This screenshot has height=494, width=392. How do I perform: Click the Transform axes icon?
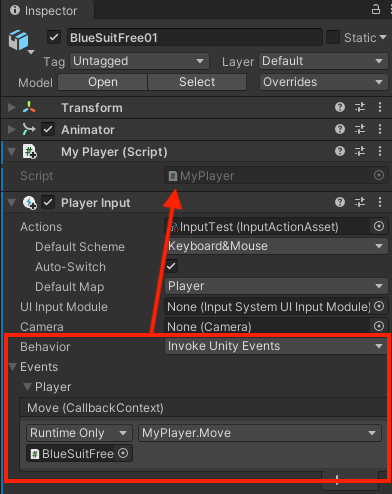(29, 107)
